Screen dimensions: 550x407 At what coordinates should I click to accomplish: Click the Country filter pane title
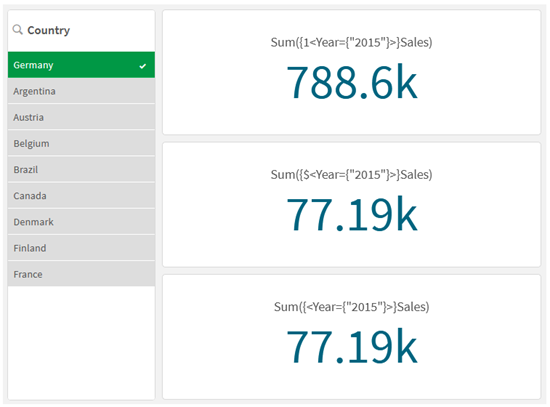click(49, 30)
